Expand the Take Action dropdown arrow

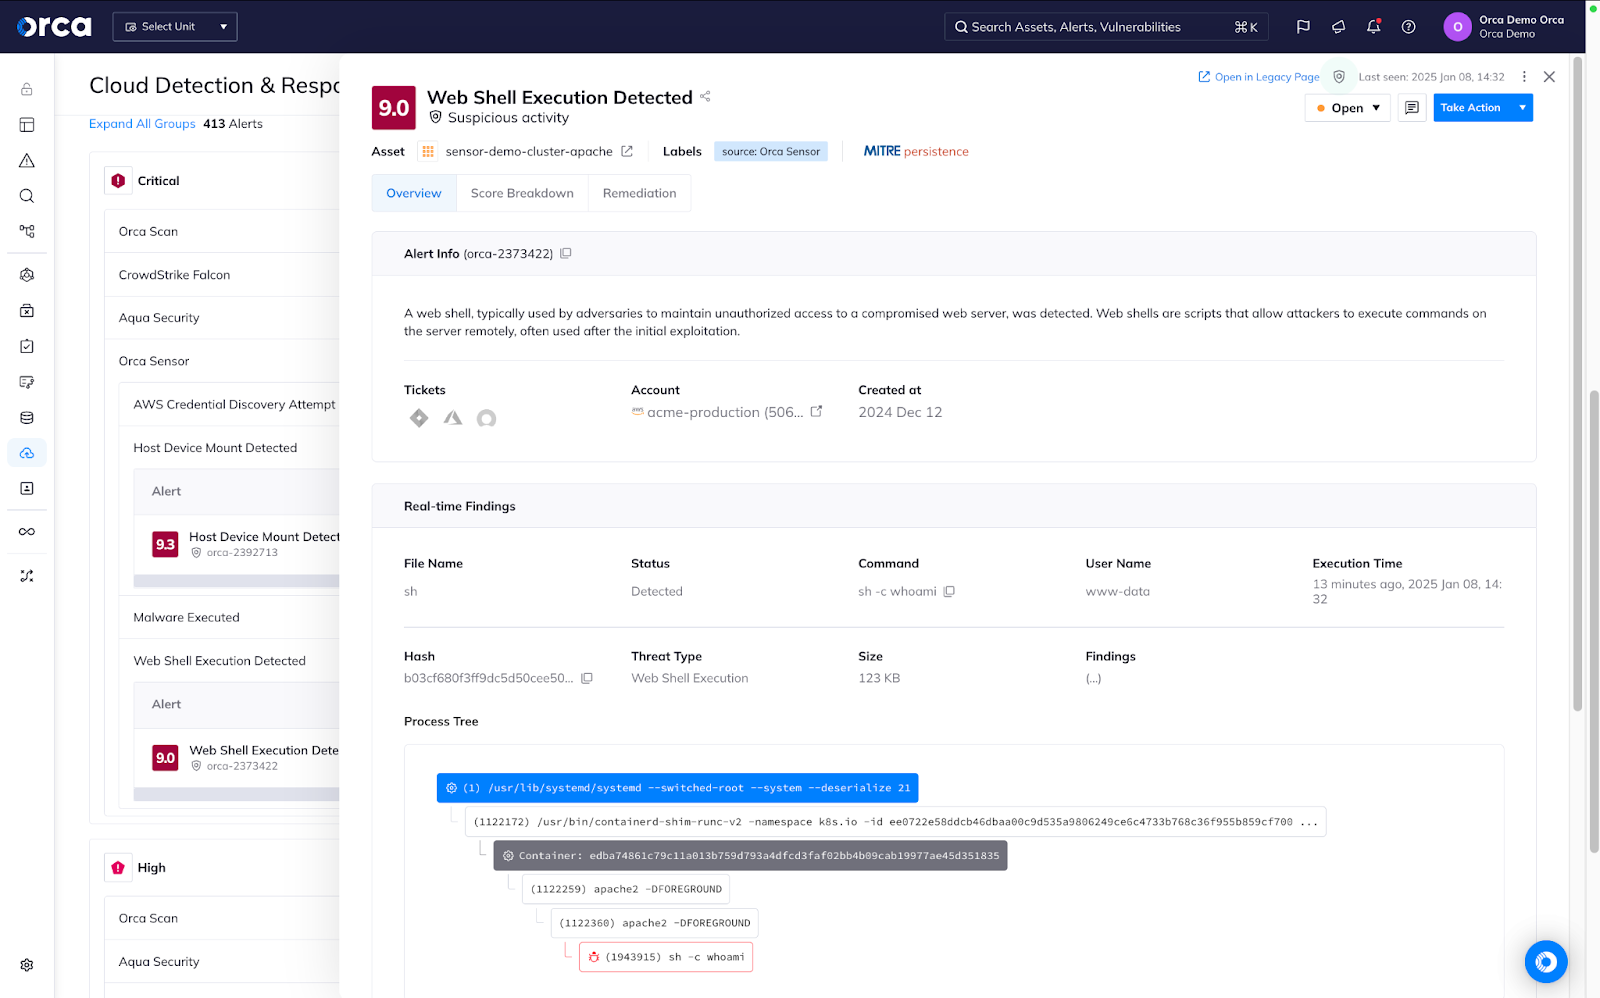(1522, 108)
